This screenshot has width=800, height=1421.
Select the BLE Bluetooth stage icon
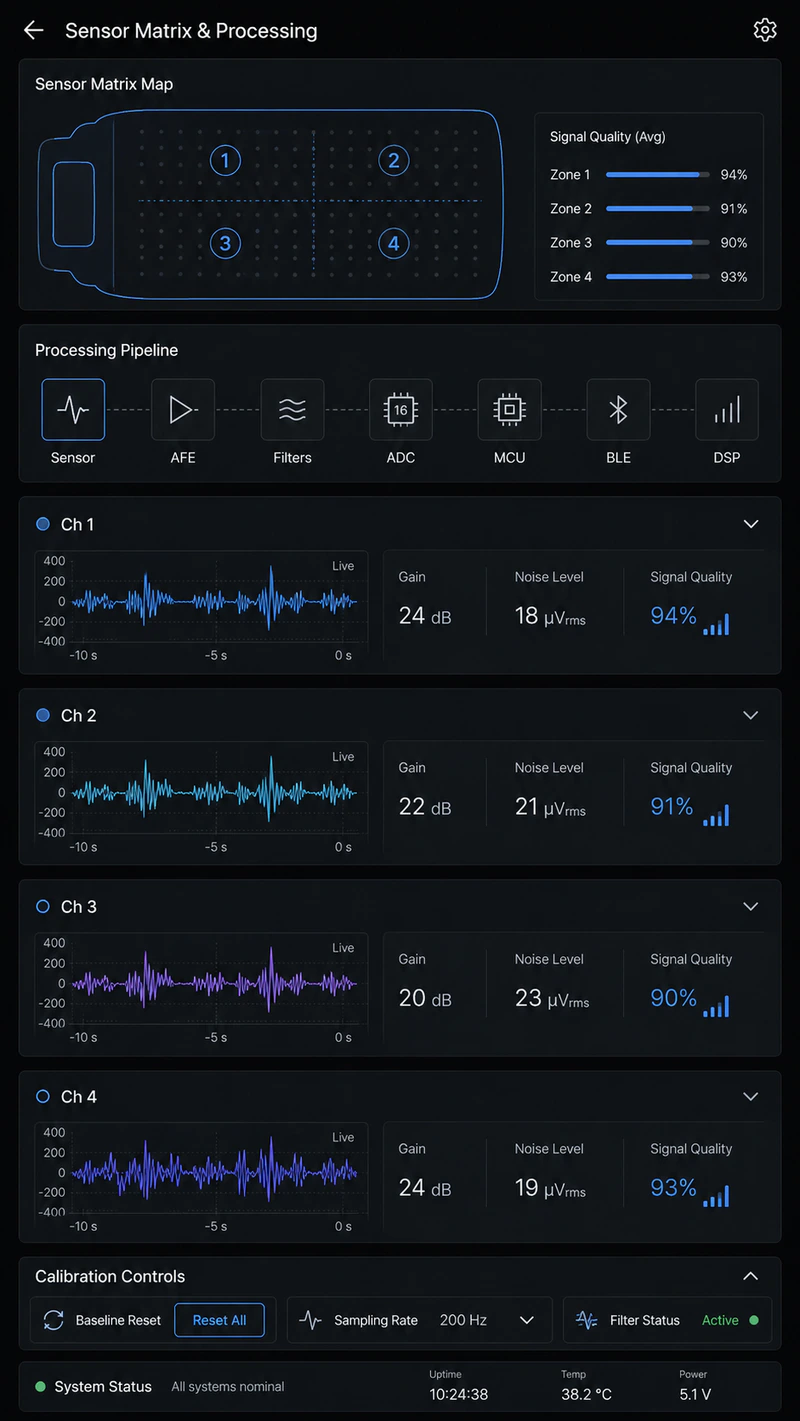[x=618, y=410]
